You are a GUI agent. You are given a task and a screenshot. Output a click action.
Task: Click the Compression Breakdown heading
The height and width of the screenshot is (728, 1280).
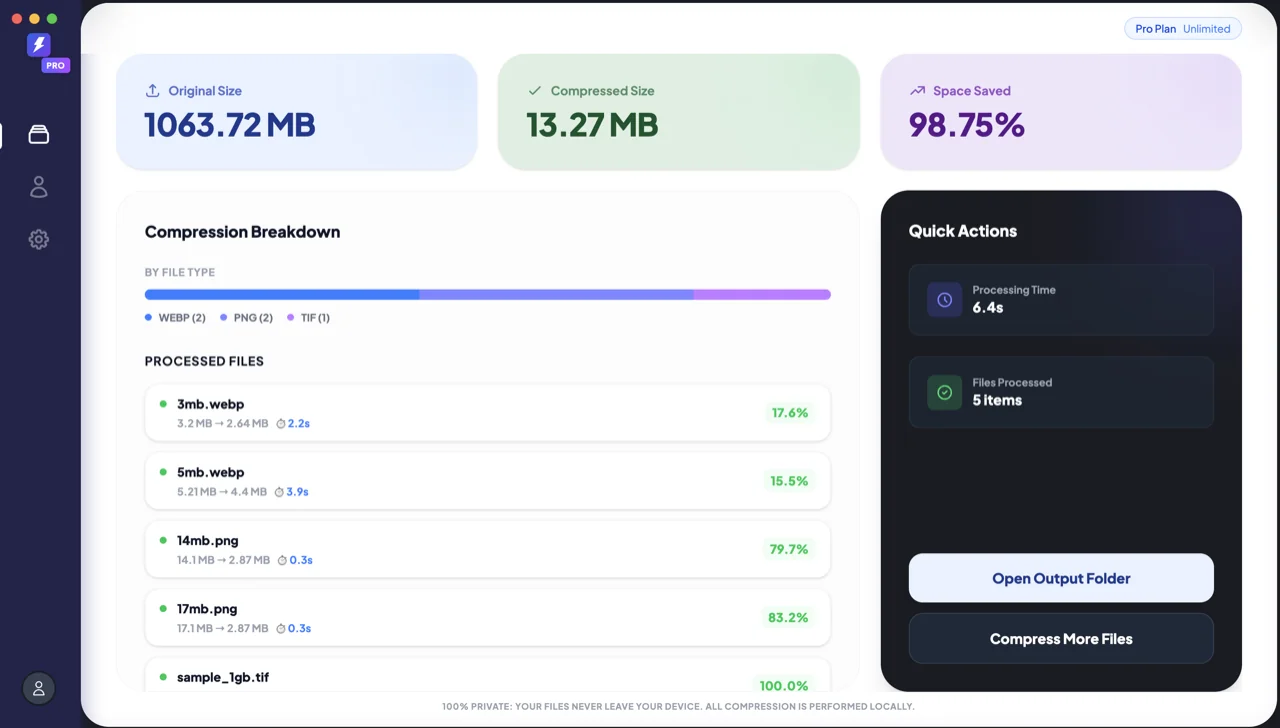pyautogui.click(x=242, y=231)
